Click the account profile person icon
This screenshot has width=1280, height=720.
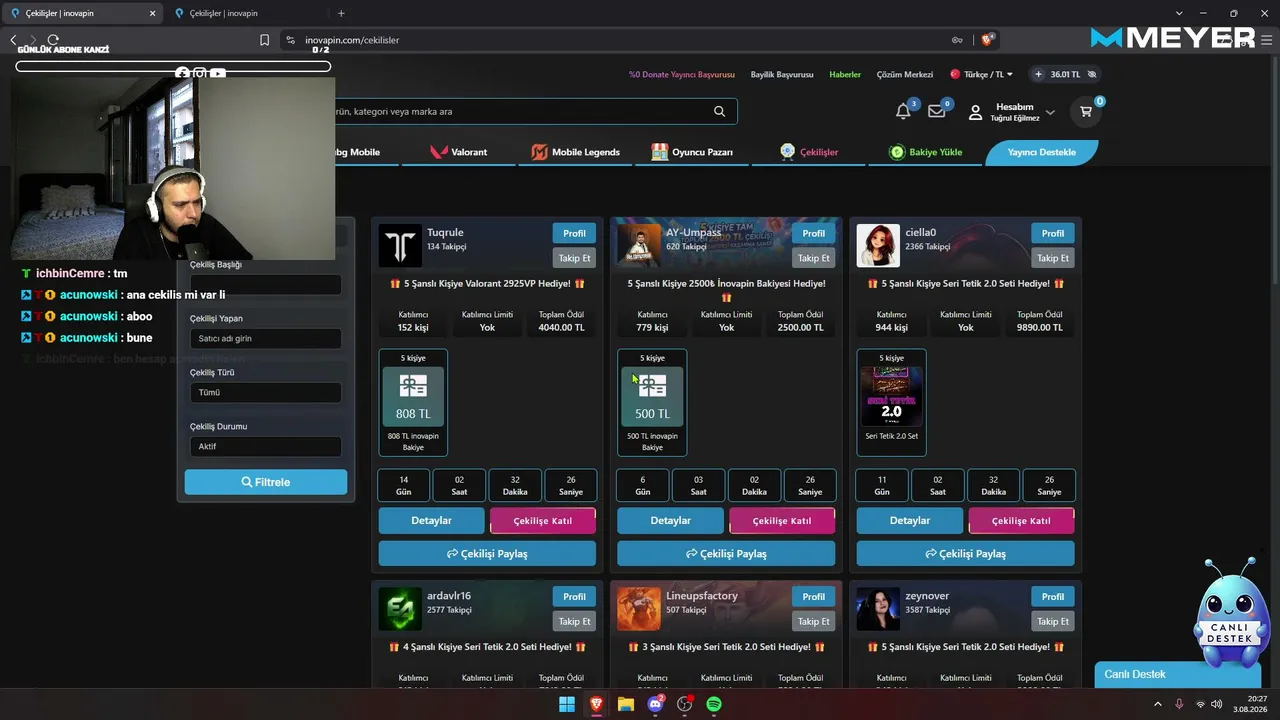point(975,112)
